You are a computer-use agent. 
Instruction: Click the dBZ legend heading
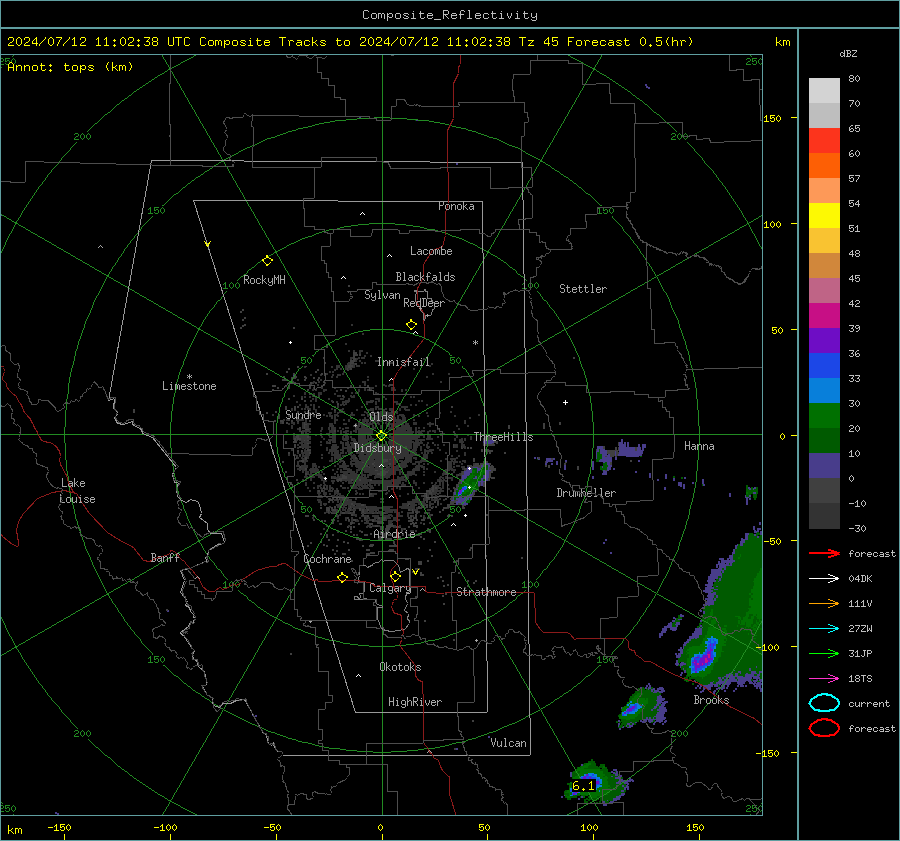click(x=848, y=53)
